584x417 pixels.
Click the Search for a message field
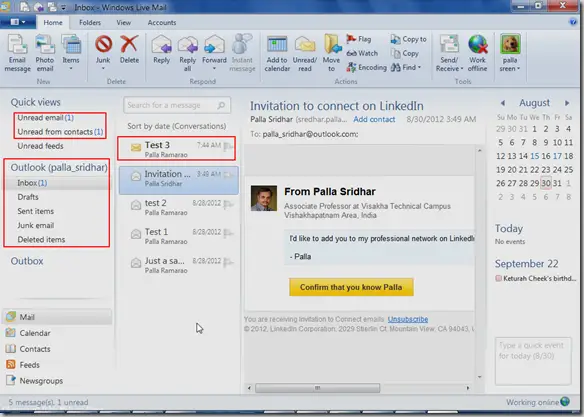[177, 105]
